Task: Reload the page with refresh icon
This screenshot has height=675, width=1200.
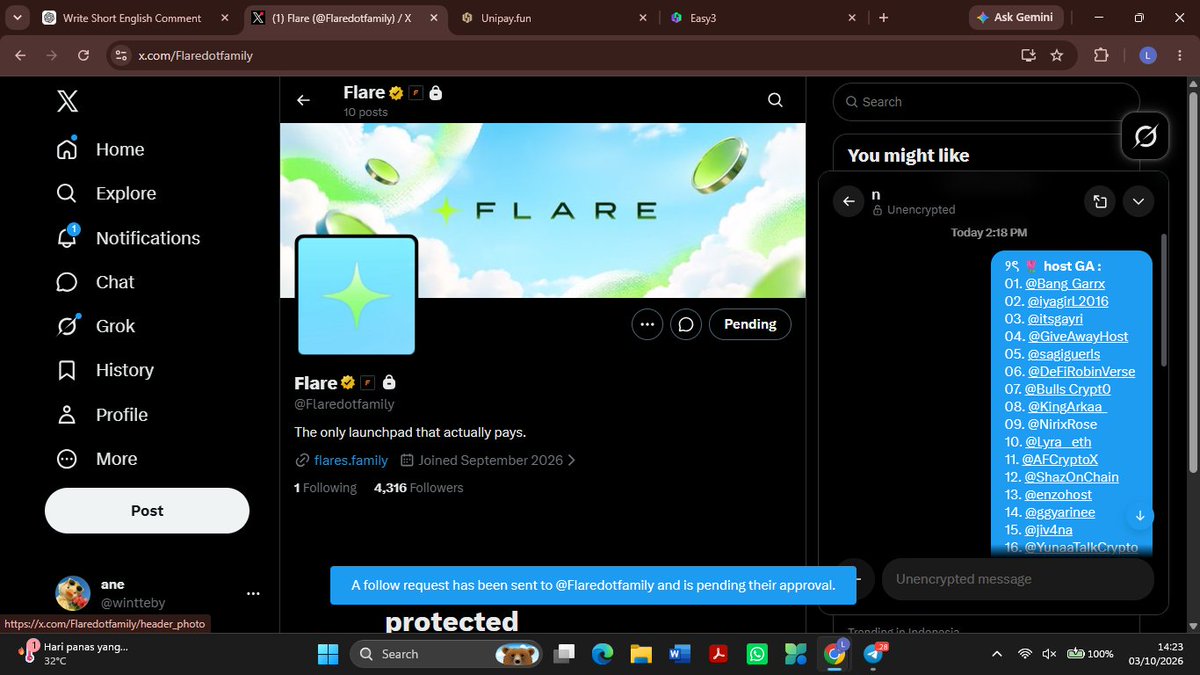Action: [86, 56]
